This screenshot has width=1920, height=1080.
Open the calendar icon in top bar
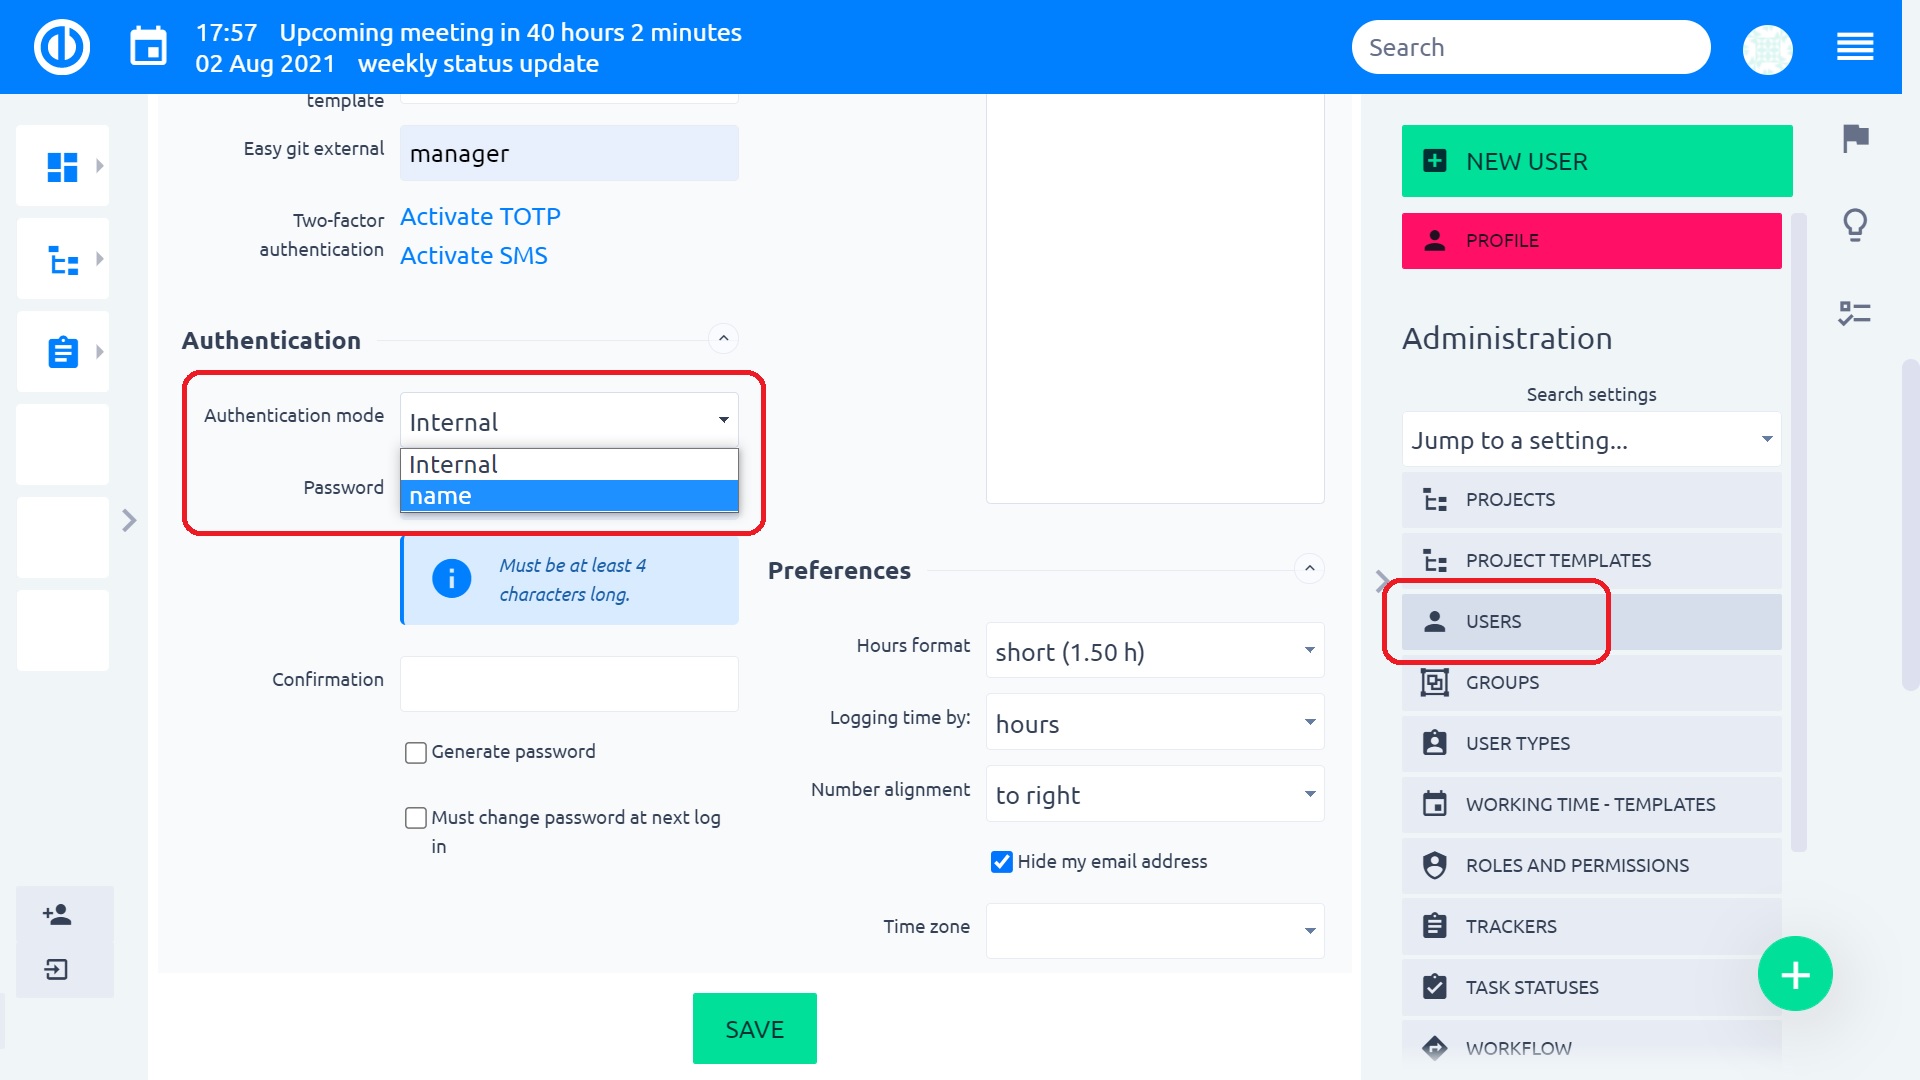point(148,44)
